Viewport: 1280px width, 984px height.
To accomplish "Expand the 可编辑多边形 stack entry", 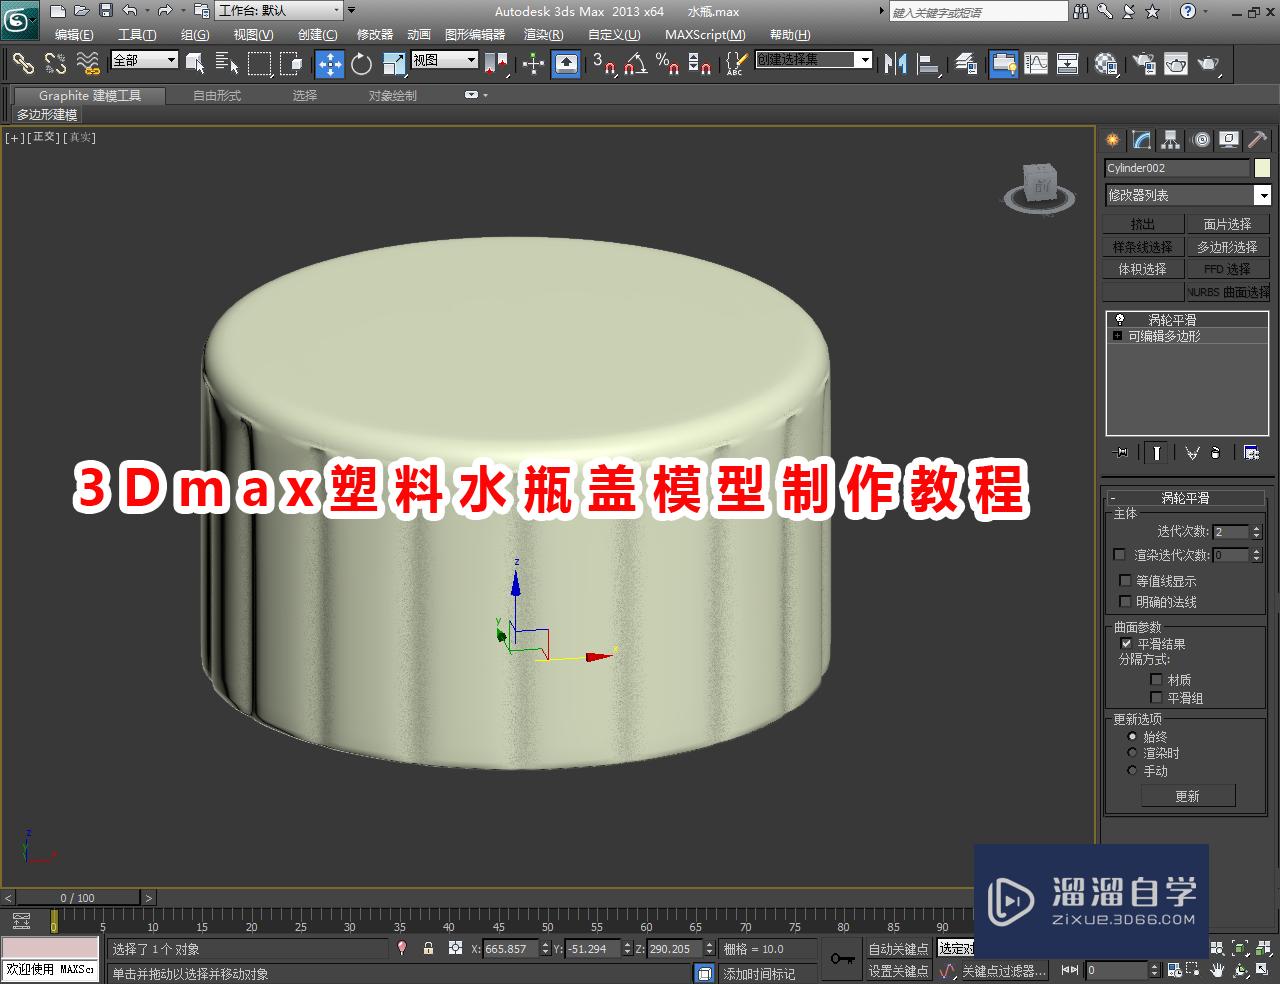I will coord(1117,336).
